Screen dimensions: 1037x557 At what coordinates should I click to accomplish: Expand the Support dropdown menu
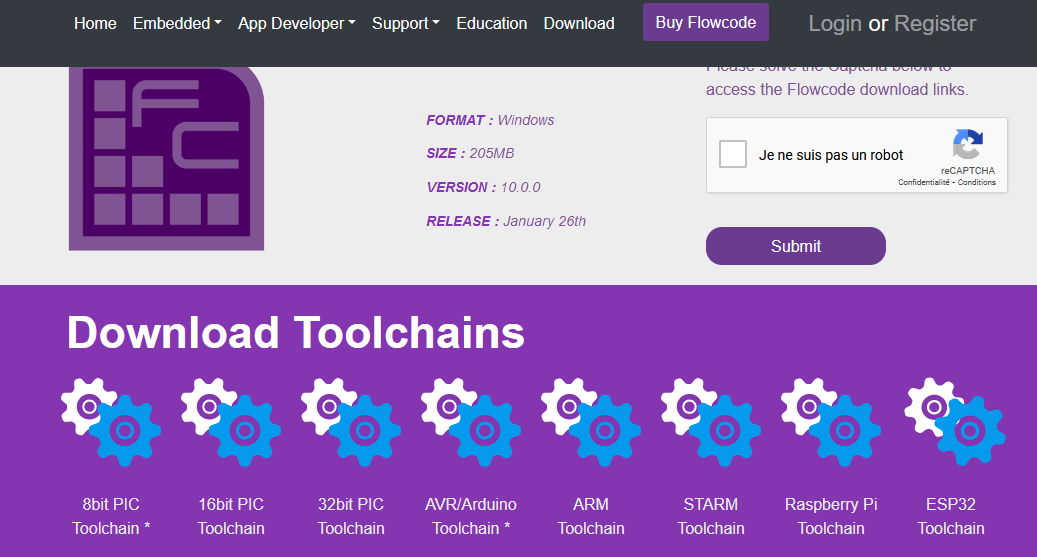pos(406,23)
